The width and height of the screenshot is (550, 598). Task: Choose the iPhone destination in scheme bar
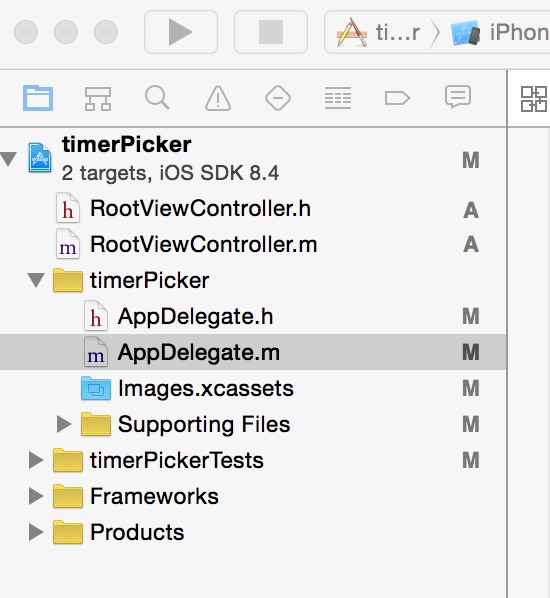(x=500, y=33)
